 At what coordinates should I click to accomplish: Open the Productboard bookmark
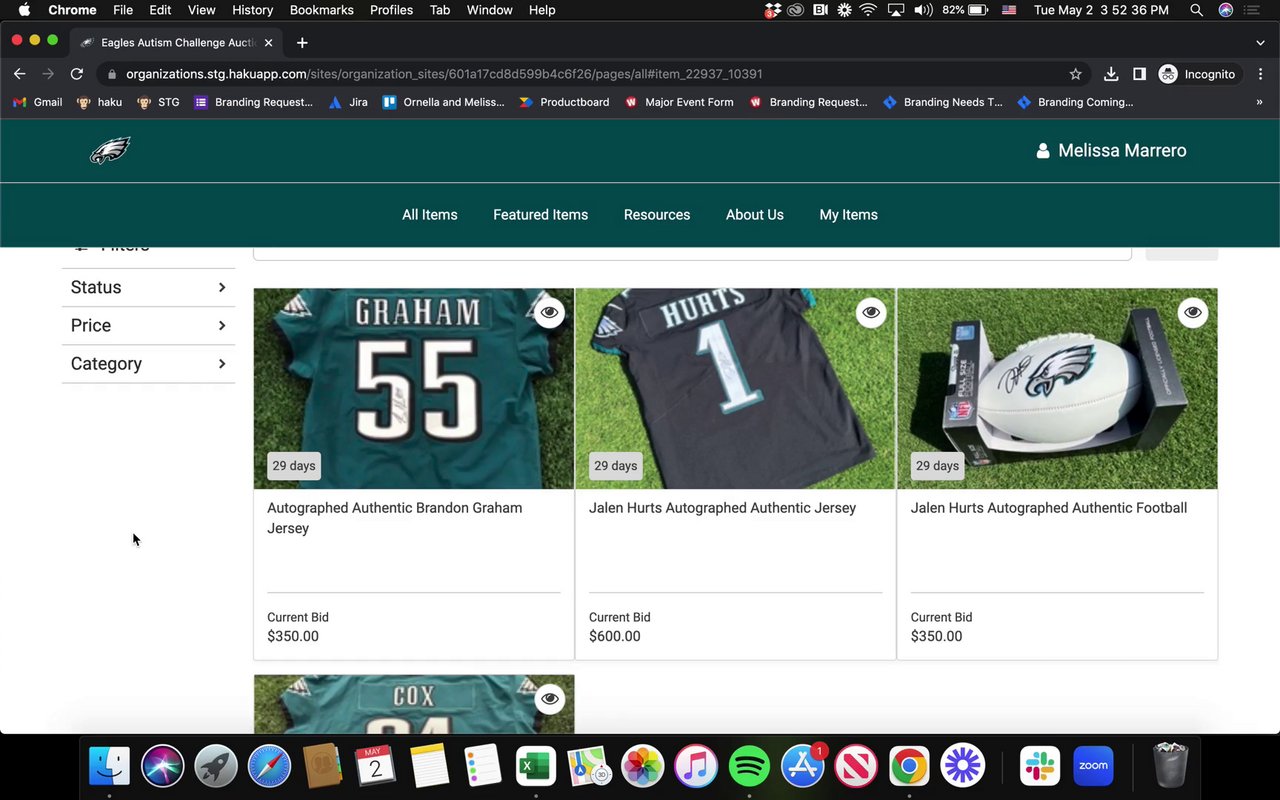point(564,102)
